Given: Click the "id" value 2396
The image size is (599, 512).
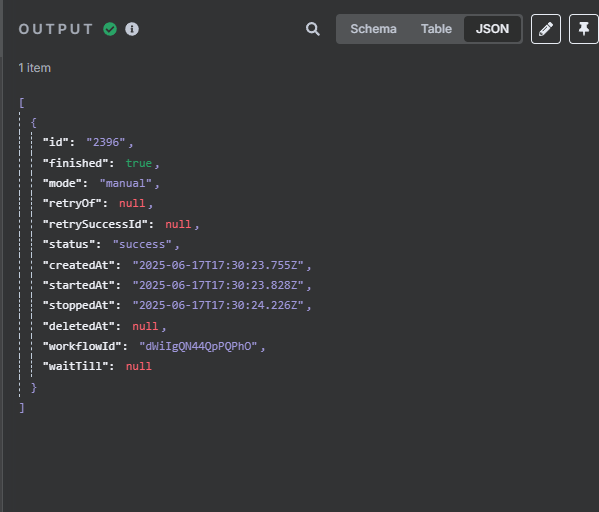Looking at the screenshot, I should pos(105,143).
